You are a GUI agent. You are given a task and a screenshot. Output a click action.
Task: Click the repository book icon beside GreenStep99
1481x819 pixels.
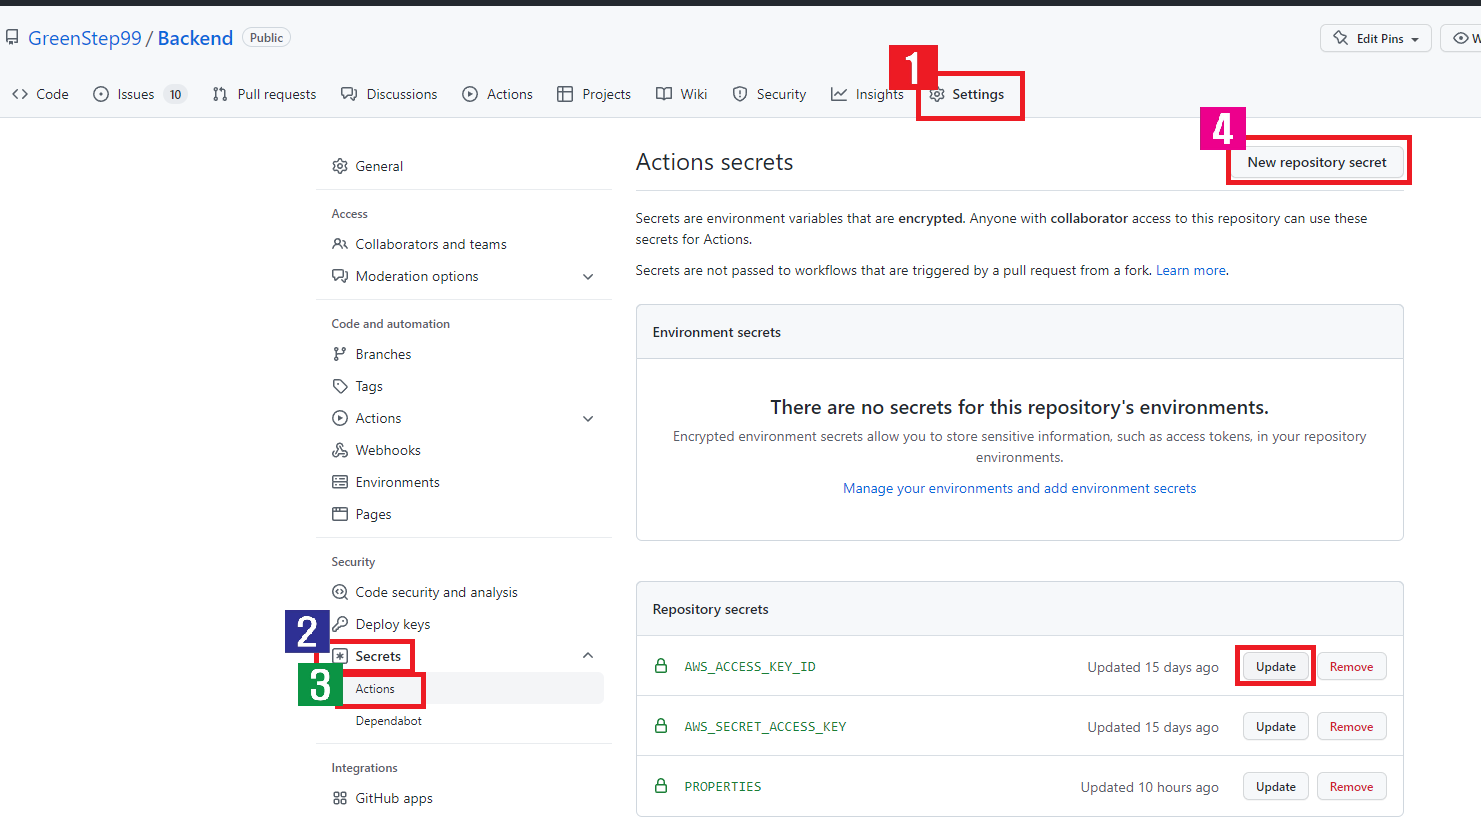[12, 38]
